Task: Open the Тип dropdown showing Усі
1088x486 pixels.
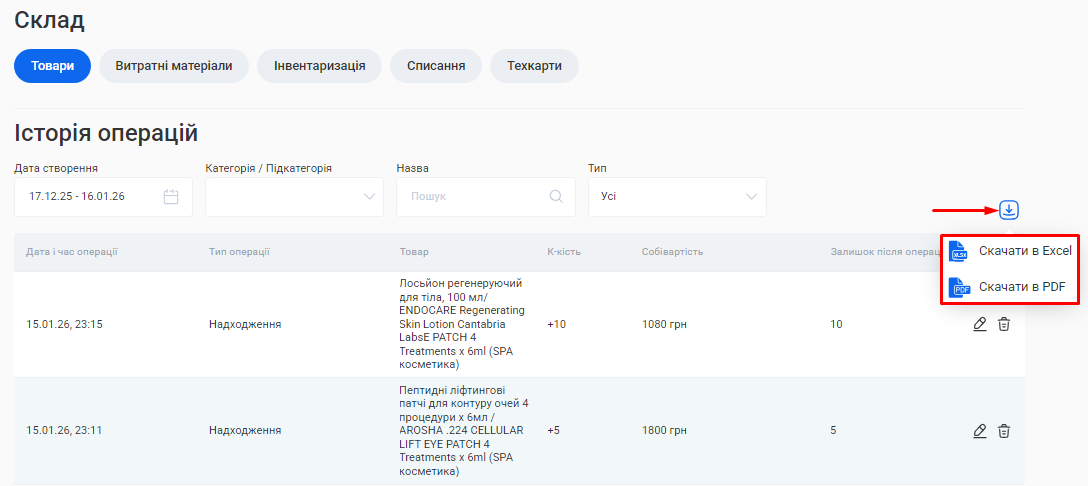Action: [x=677, y=197]
